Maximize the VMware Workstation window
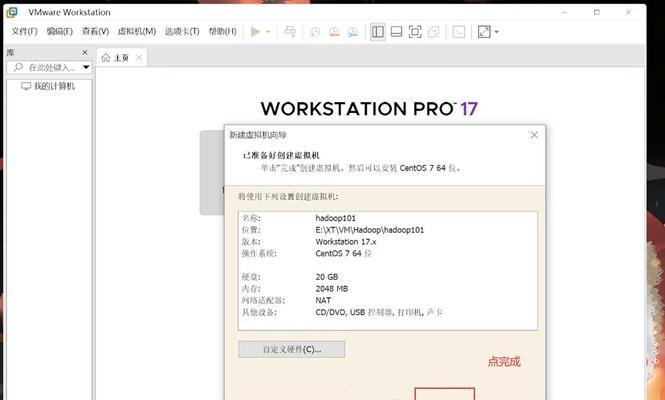The image size is (665, 400). 597,13
